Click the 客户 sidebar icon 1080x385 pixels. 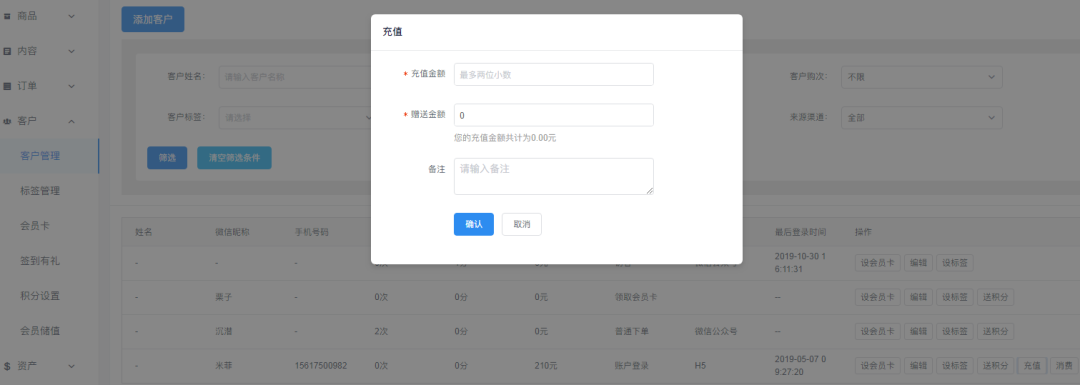8,121
